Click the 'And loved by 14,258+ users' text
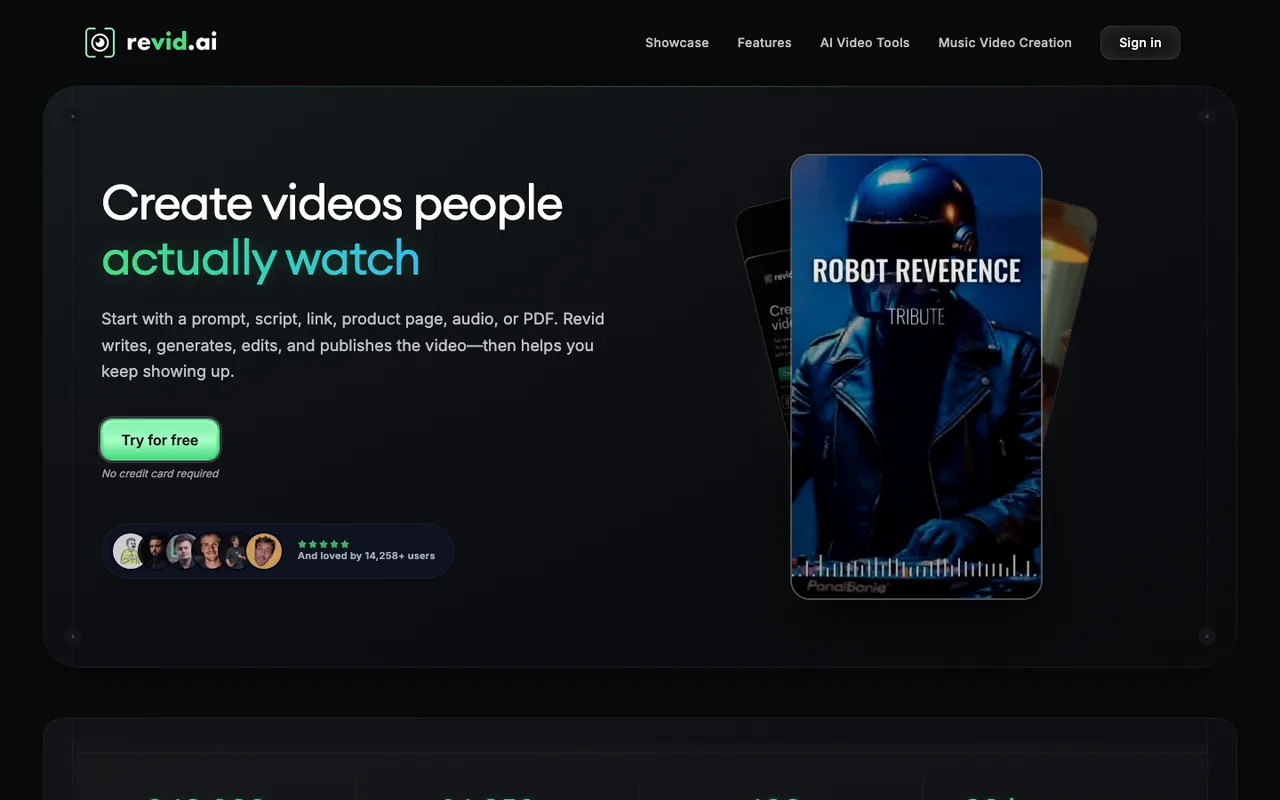1280x800 pixels. point(366,556)
